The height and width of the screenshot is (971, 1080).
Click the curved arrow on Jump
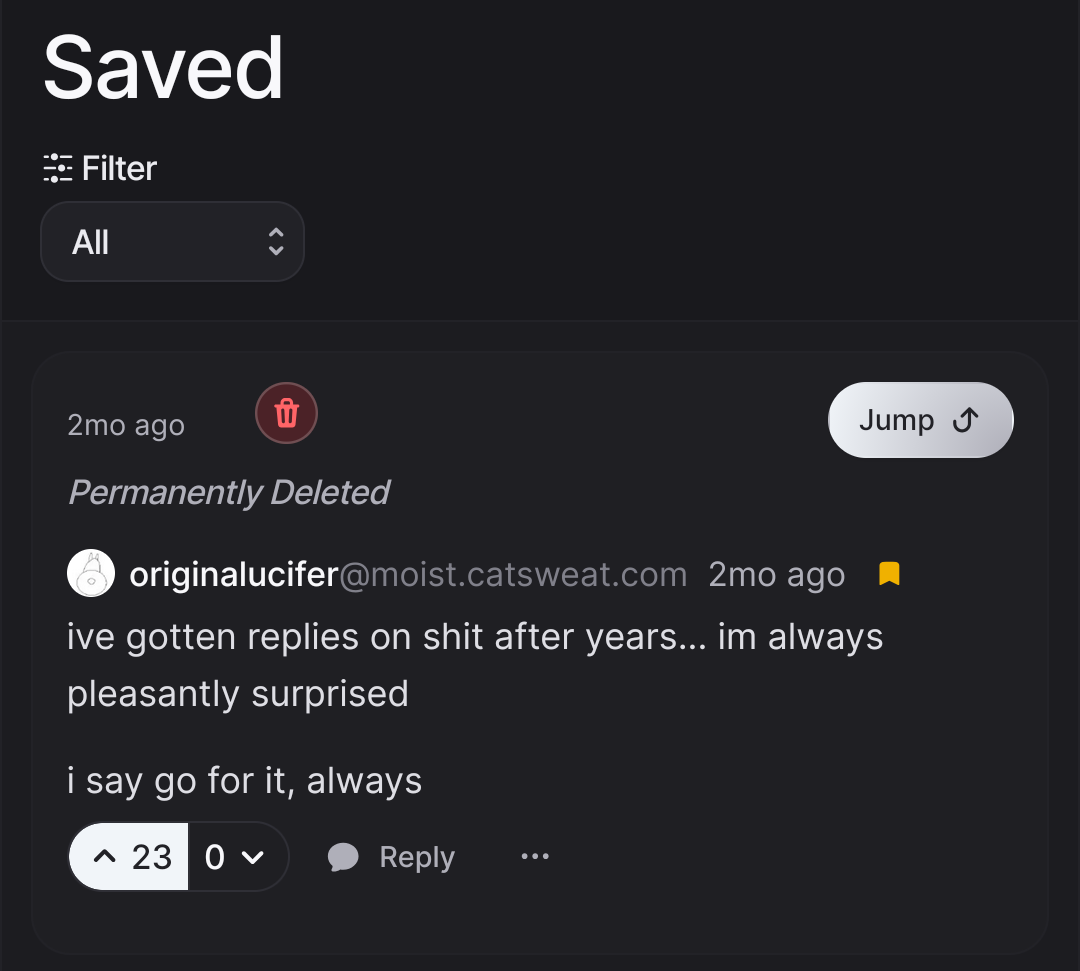click(x=965, y=421)
